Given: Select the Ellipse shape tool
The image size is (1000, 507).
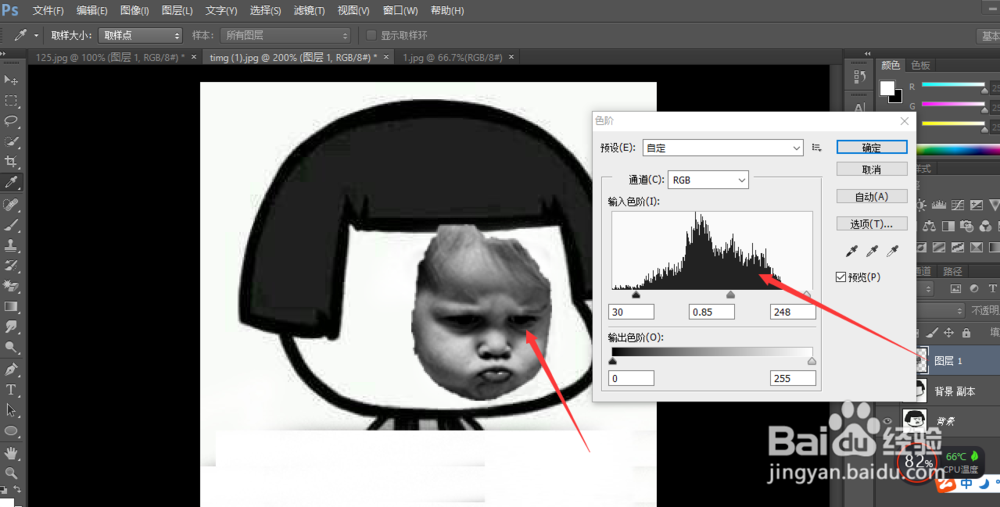Looking at the screenshot, I should coord(11,431).
